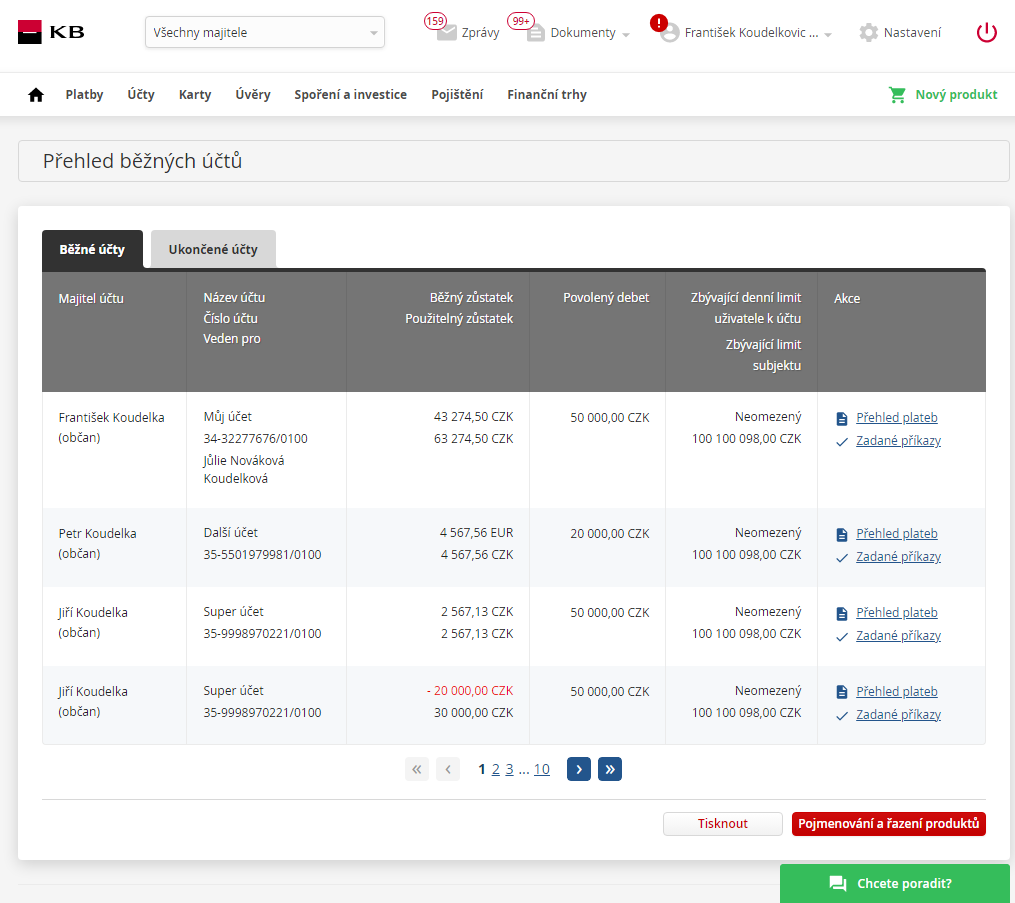Click Pojmenování a řazení produktů button
Image resolution: width=1015 pixels, height=903 pixels.
pos(888,824)
